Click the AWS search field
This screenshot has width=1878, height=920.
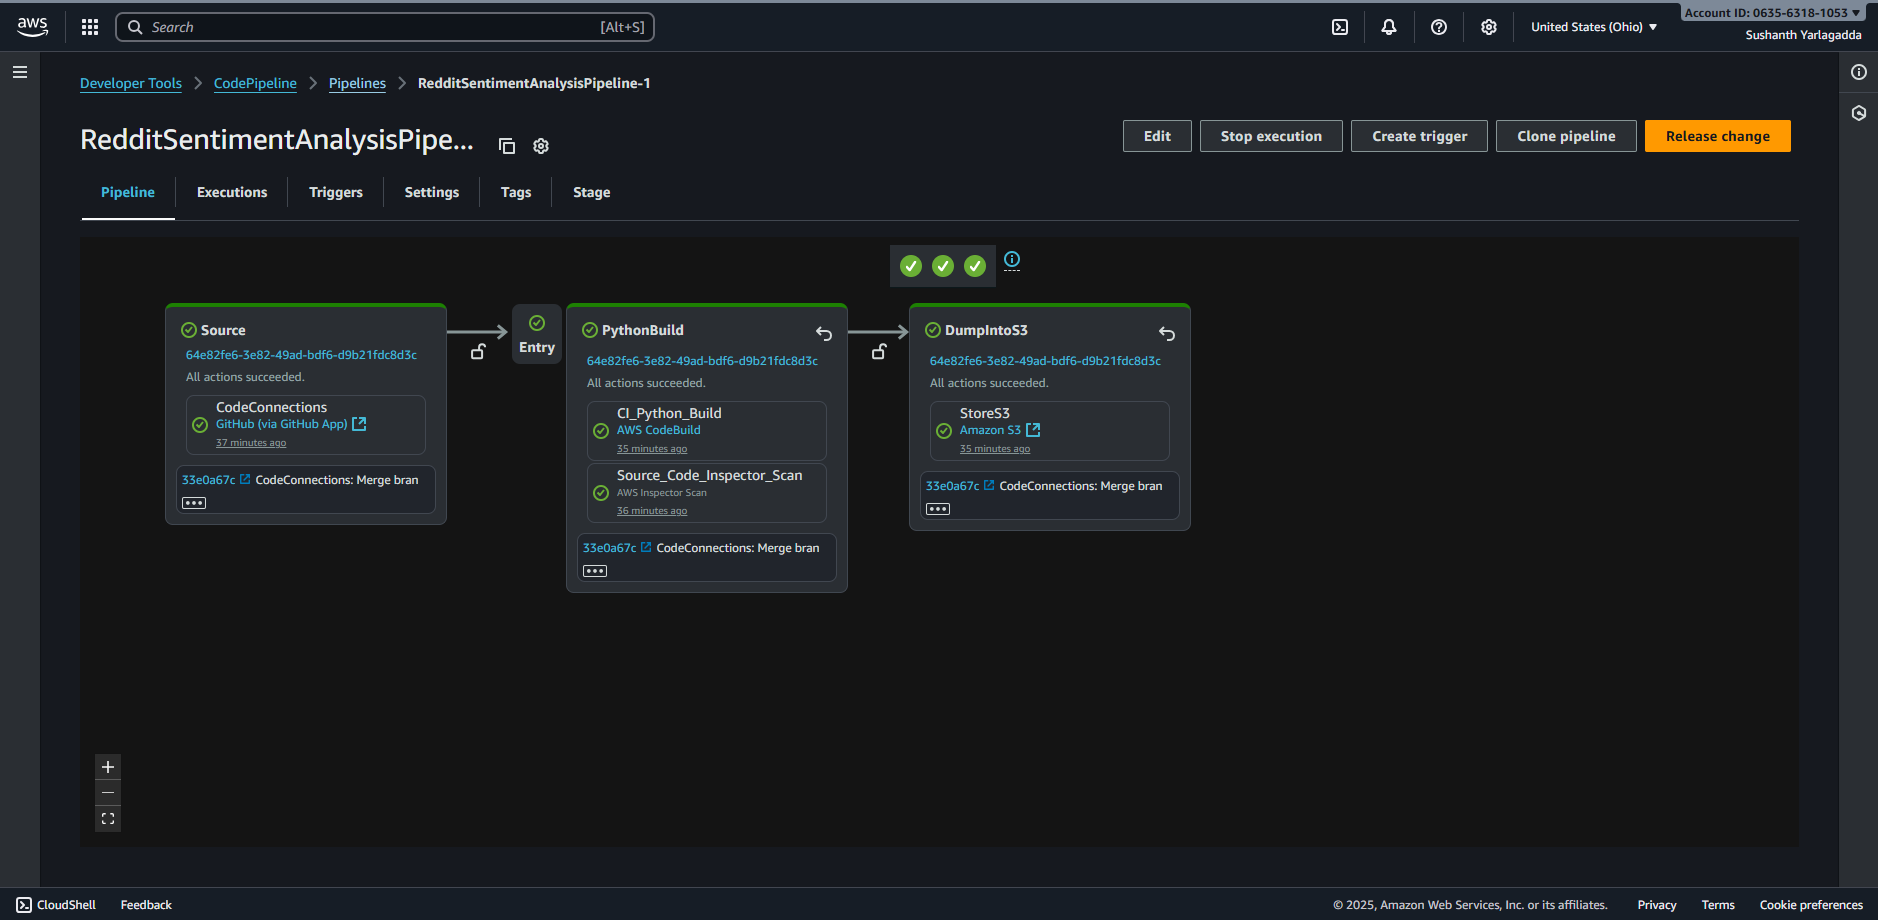[385, 27]
